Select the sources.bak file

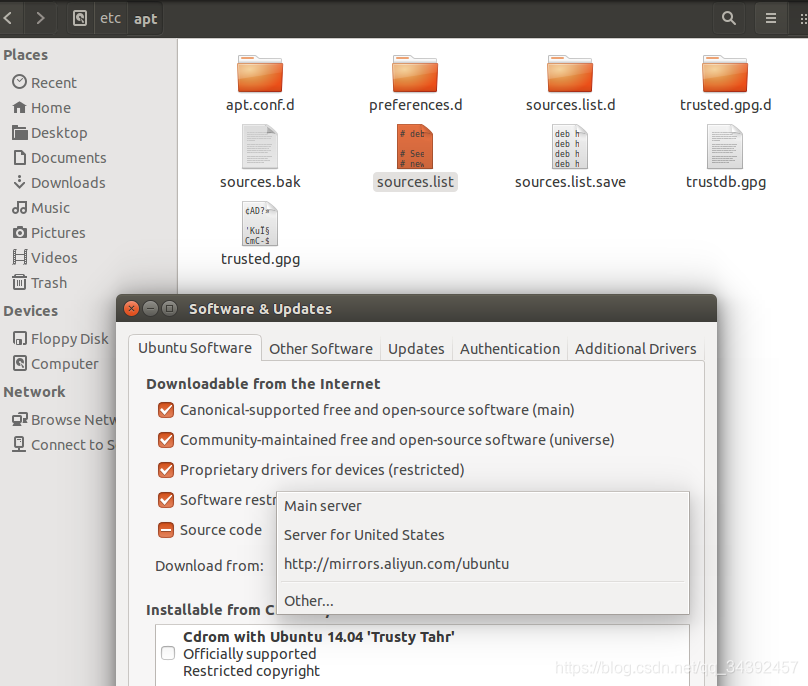[x=260, y=158]
